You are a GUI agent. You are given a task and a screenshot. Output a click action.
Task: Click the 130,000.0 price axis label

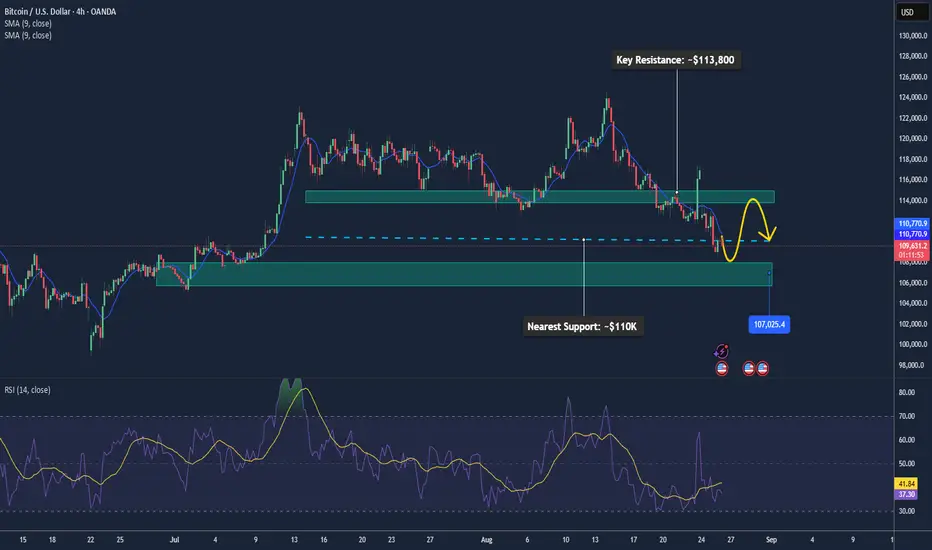coord(912,36)
